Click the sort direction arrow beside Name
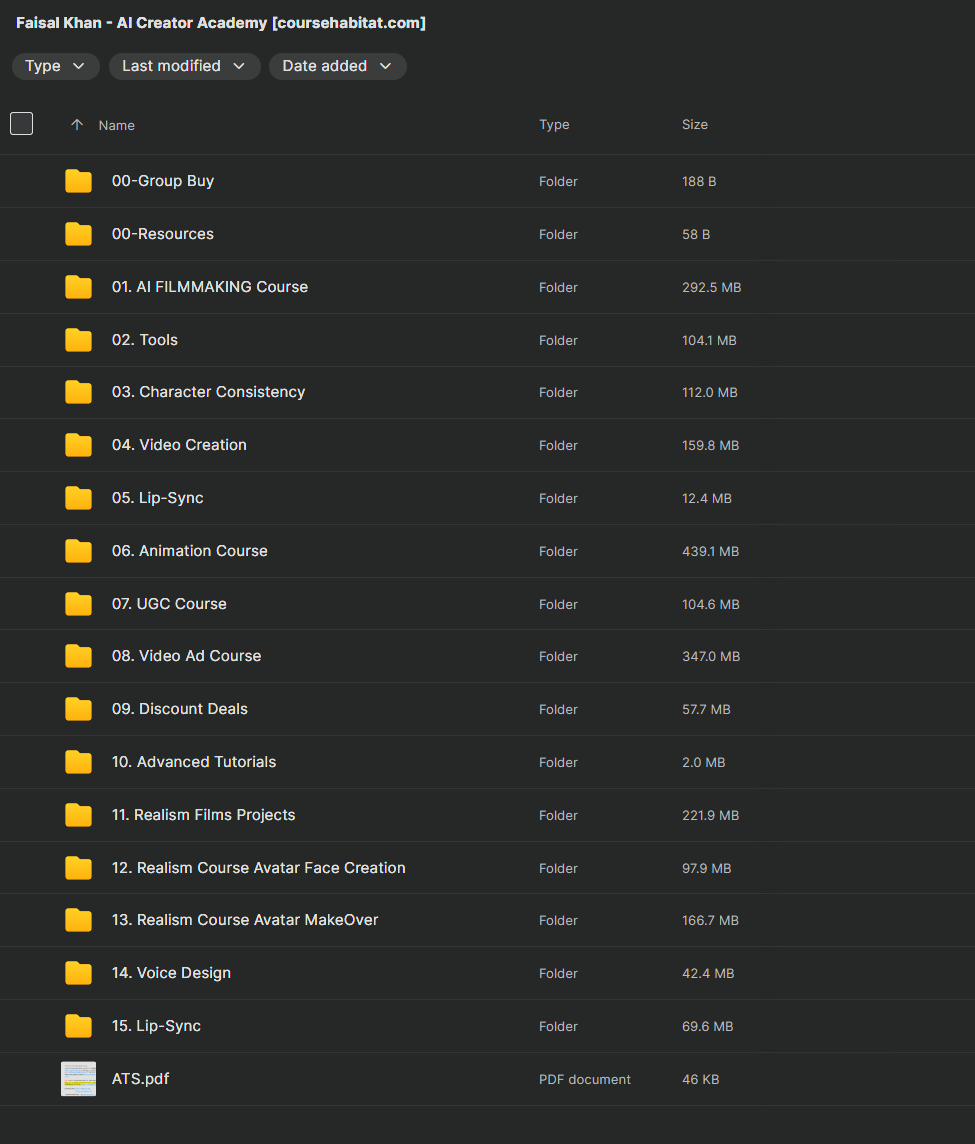975x1144 pixels. (77, 125)
